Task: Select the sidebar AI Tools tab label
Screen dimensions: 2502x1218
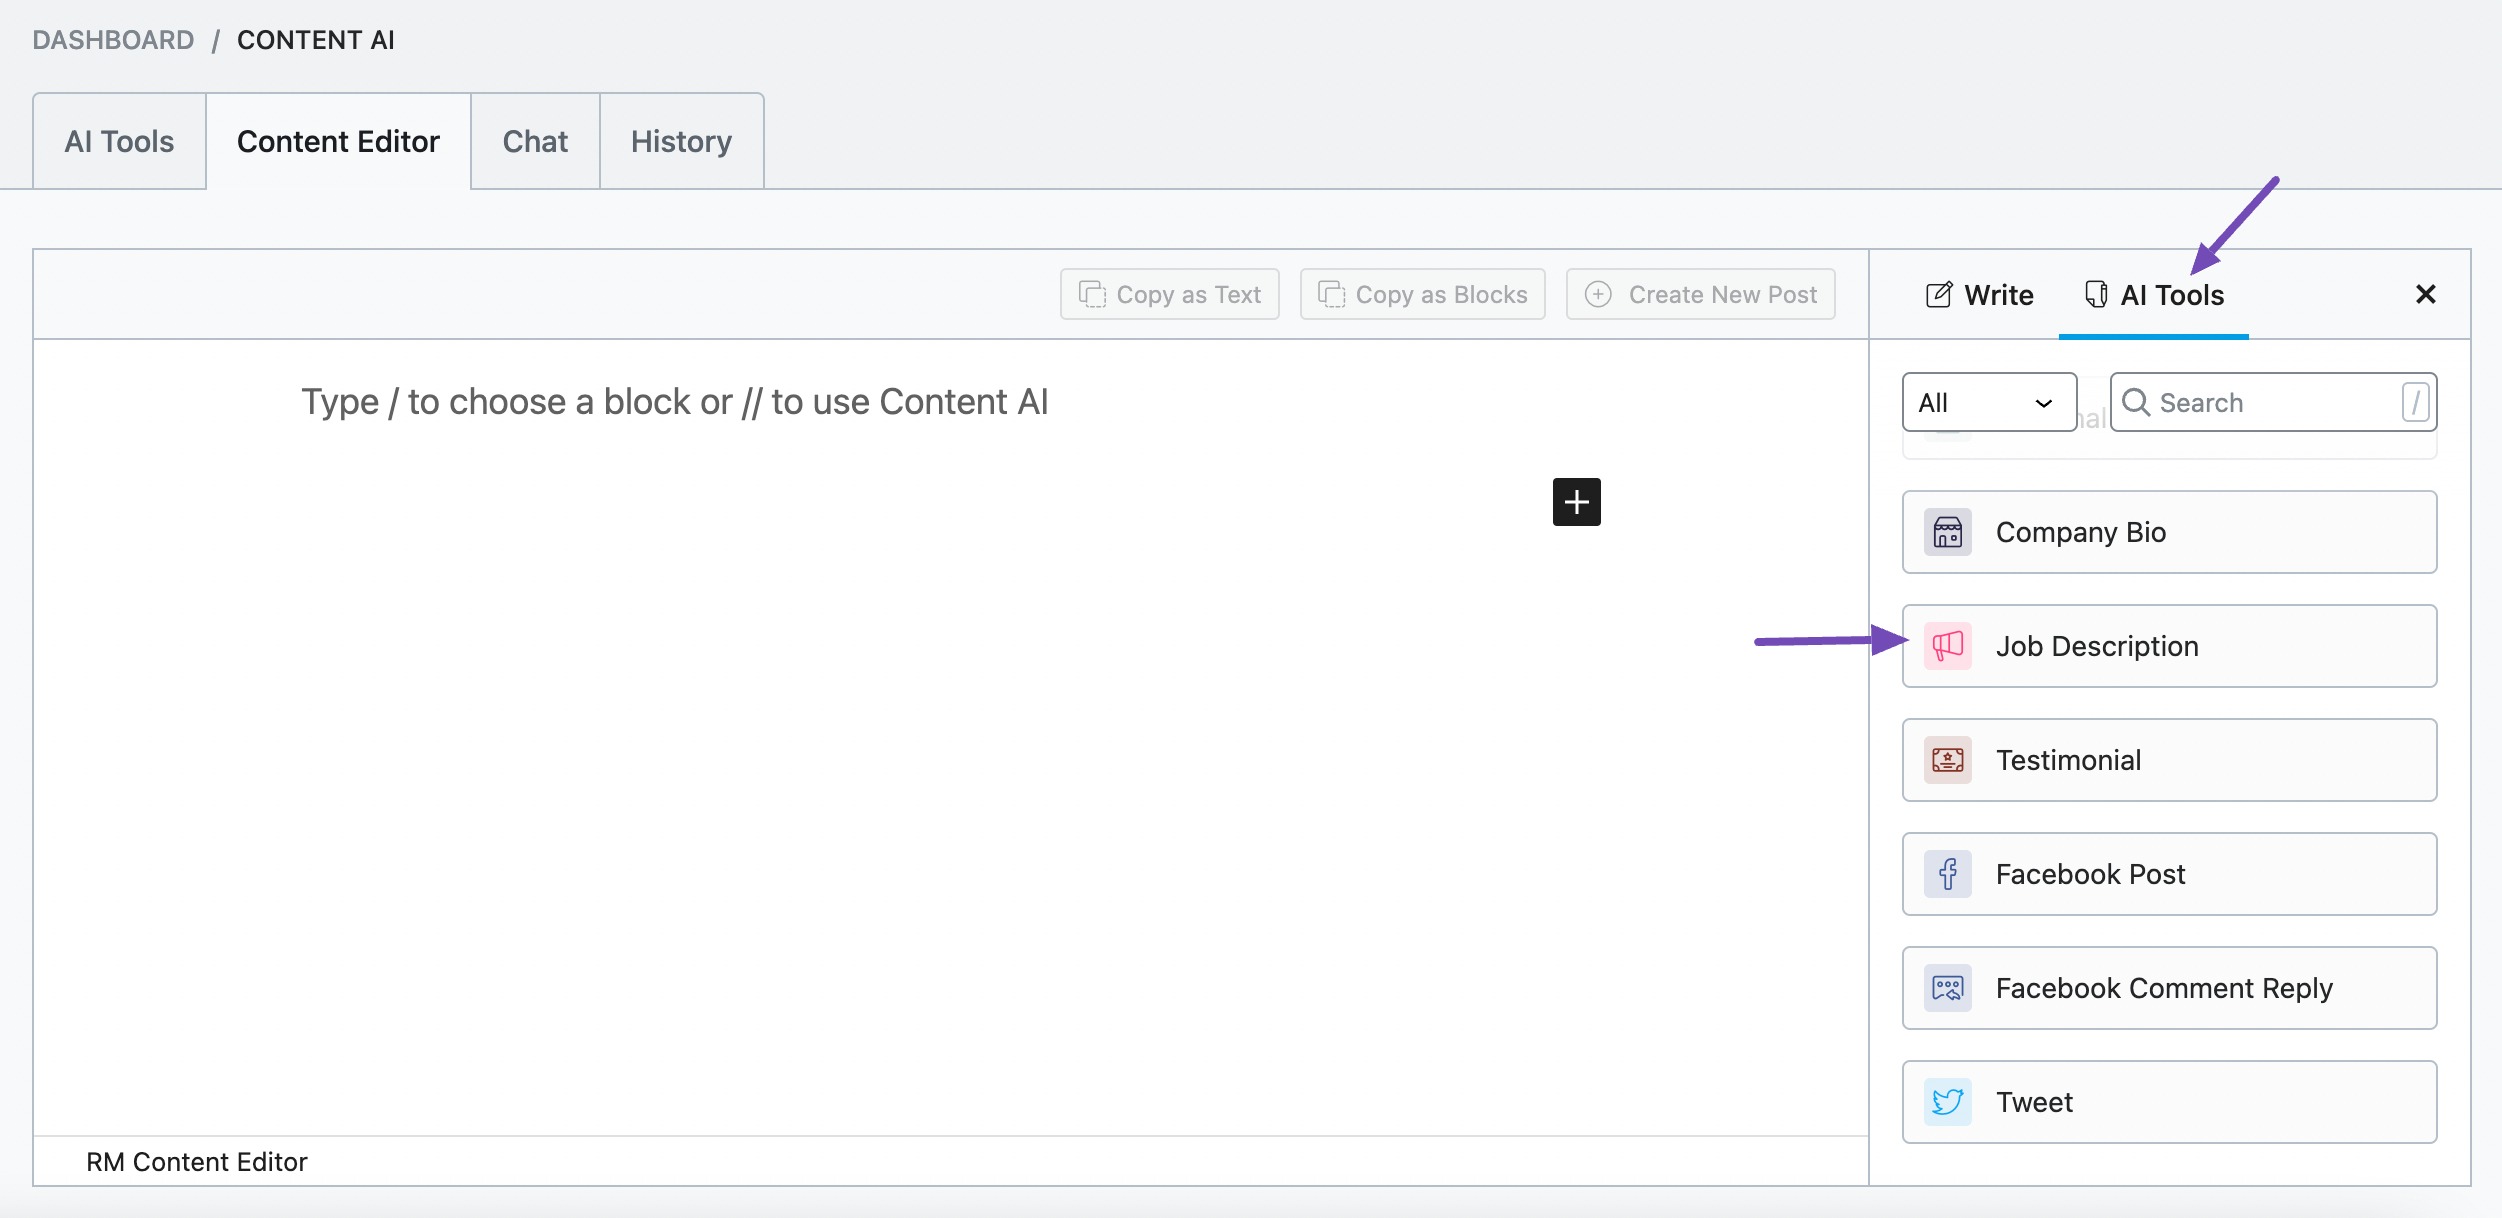Action: [2172, 295]
